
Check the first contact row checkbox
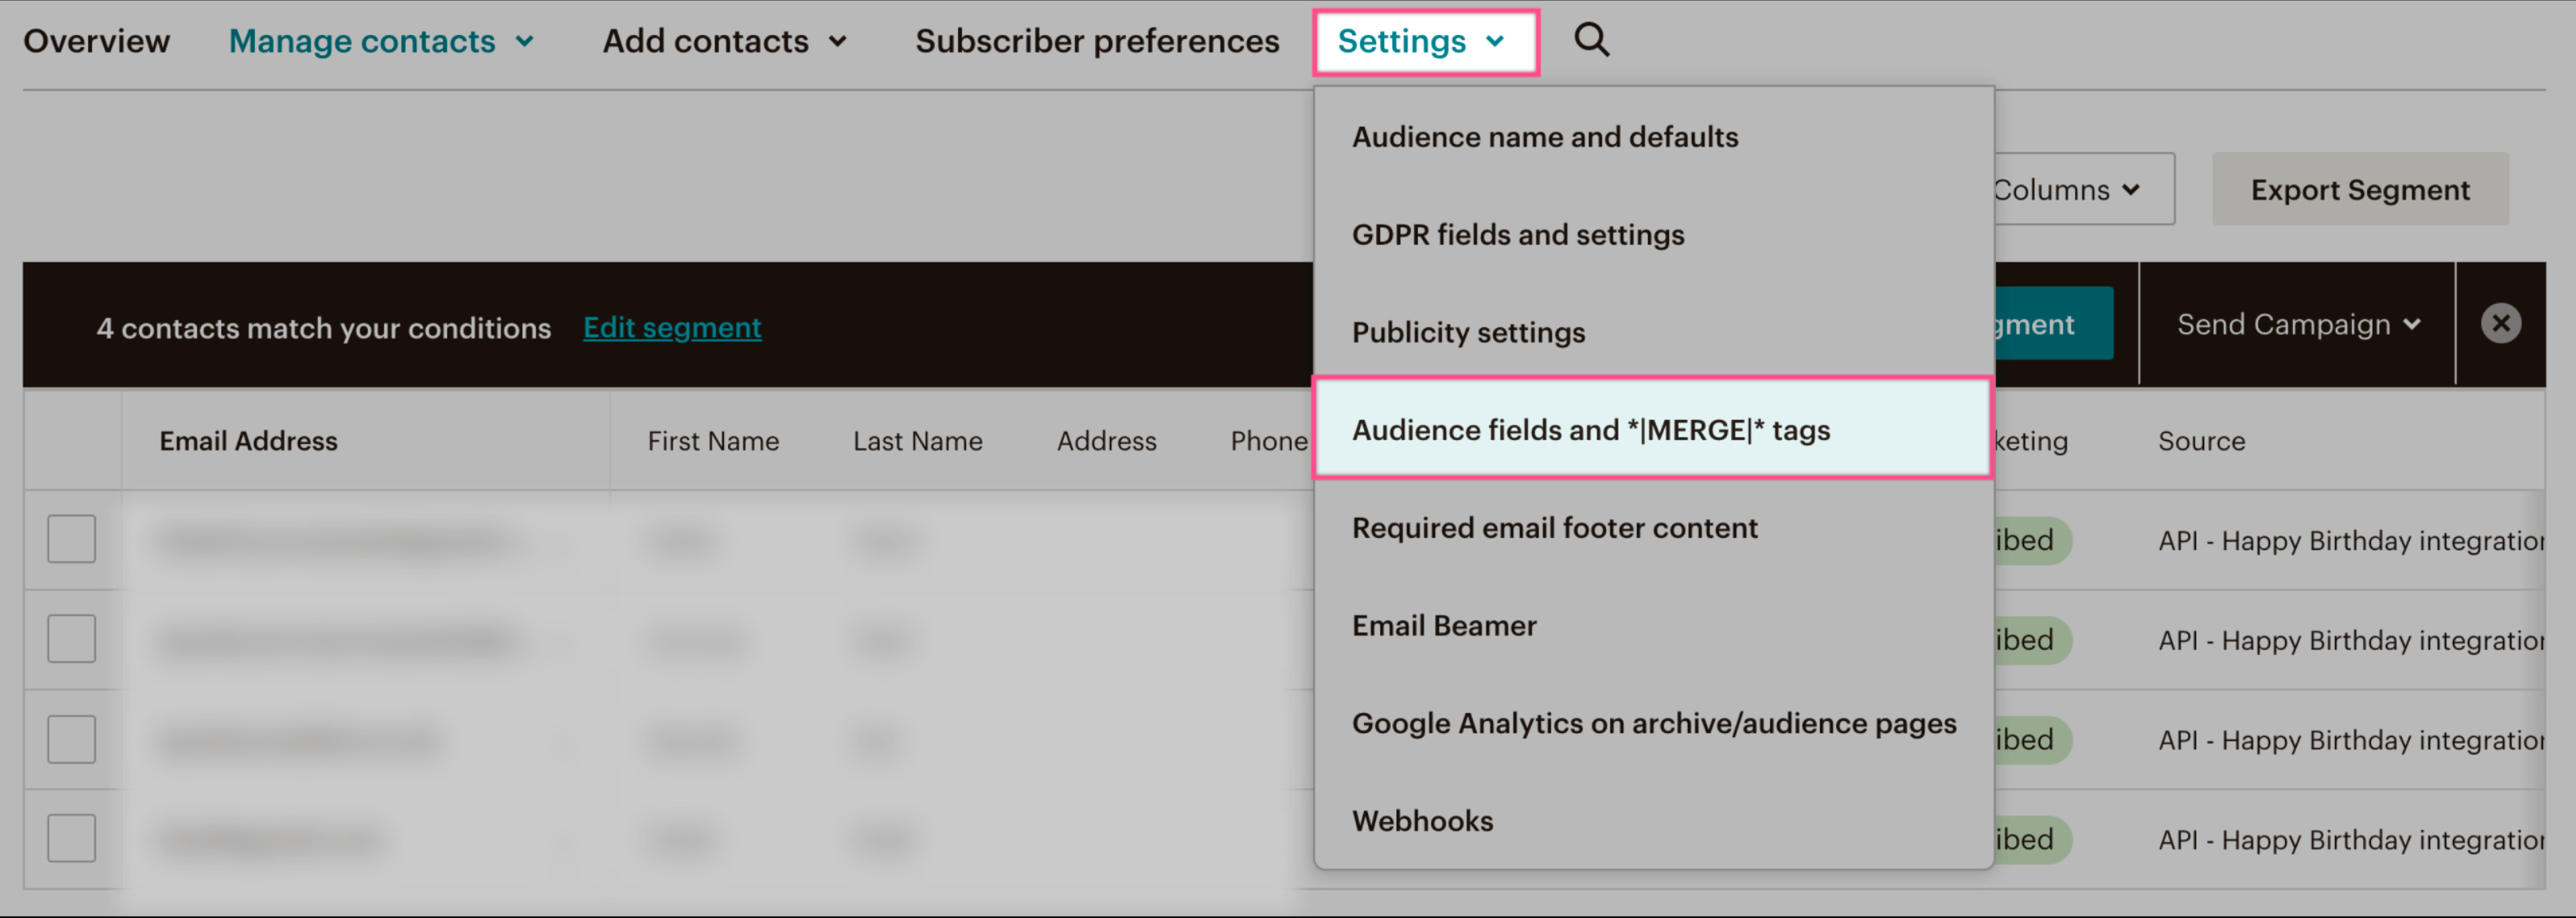point(72,539)
